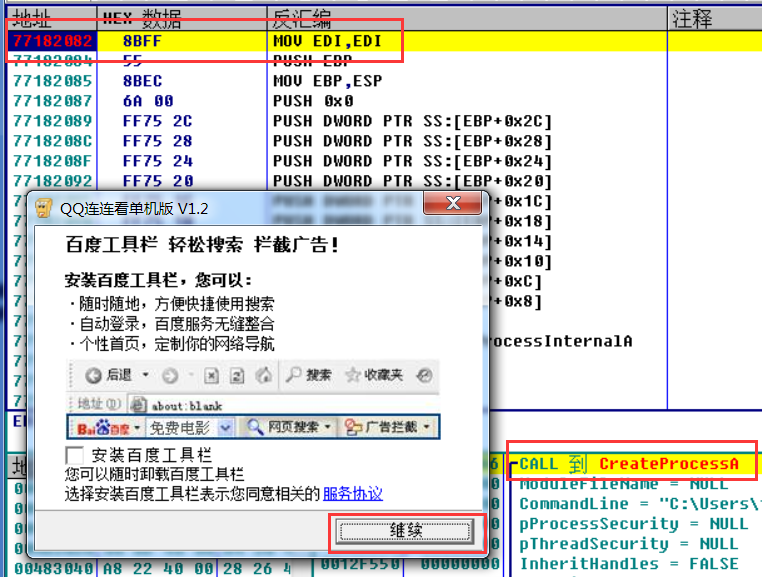Click the stop icon in the browser preview
This screenshot has width=762, height=577.
(211, 376)
